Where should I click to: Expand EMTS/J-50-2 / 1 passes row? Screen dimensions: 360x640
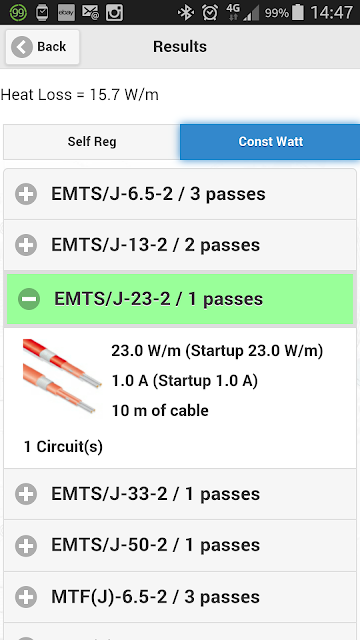point(180,546)
